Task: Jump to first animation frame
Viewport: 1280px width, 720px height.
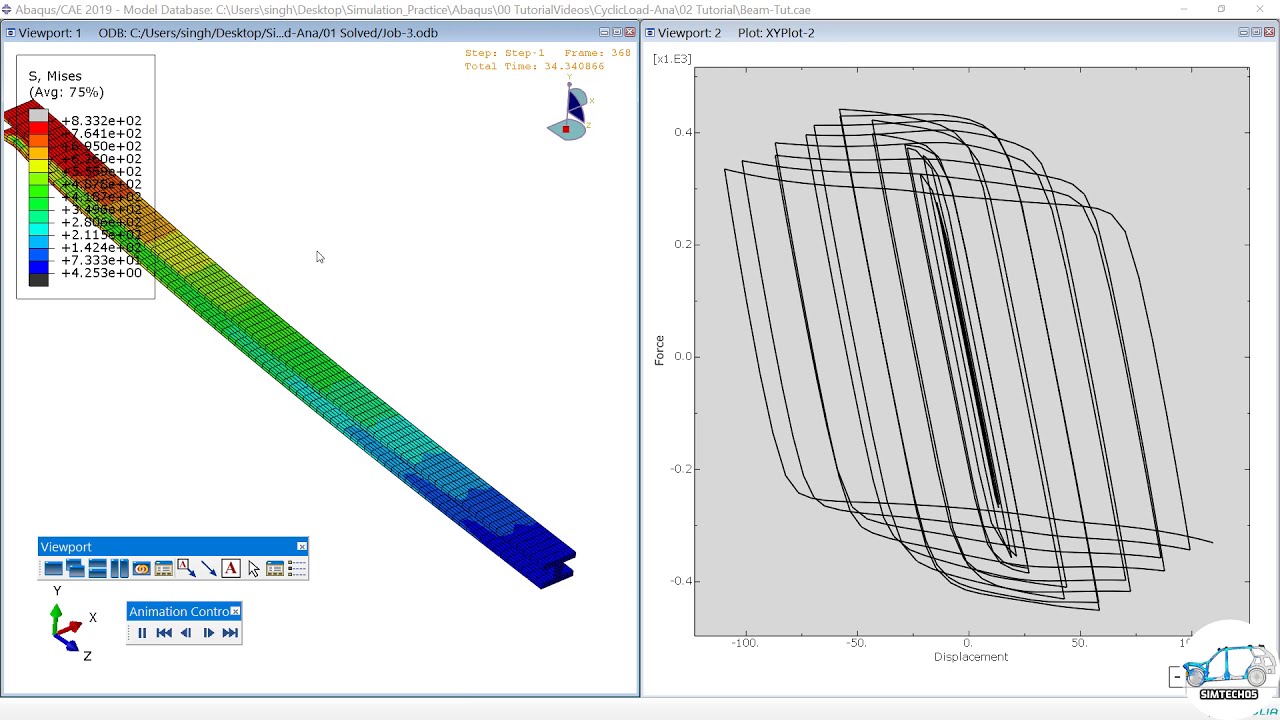Action: (164, 633)
